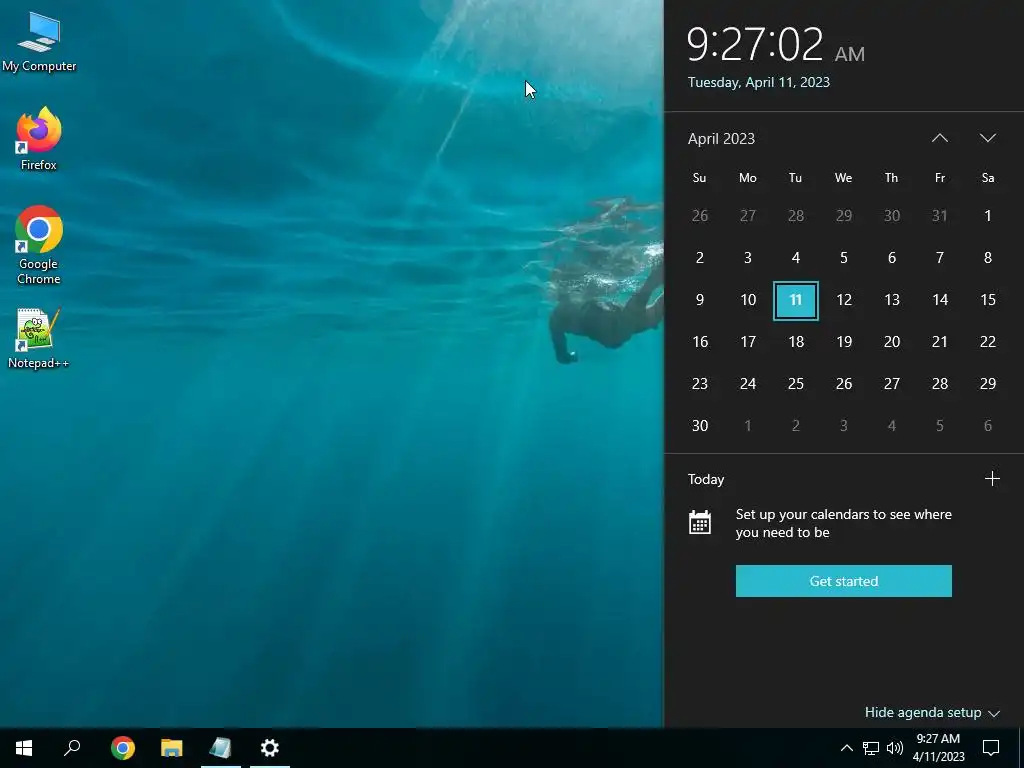
Task: Click the Today agenda heading
Action: tap(706, 479)
